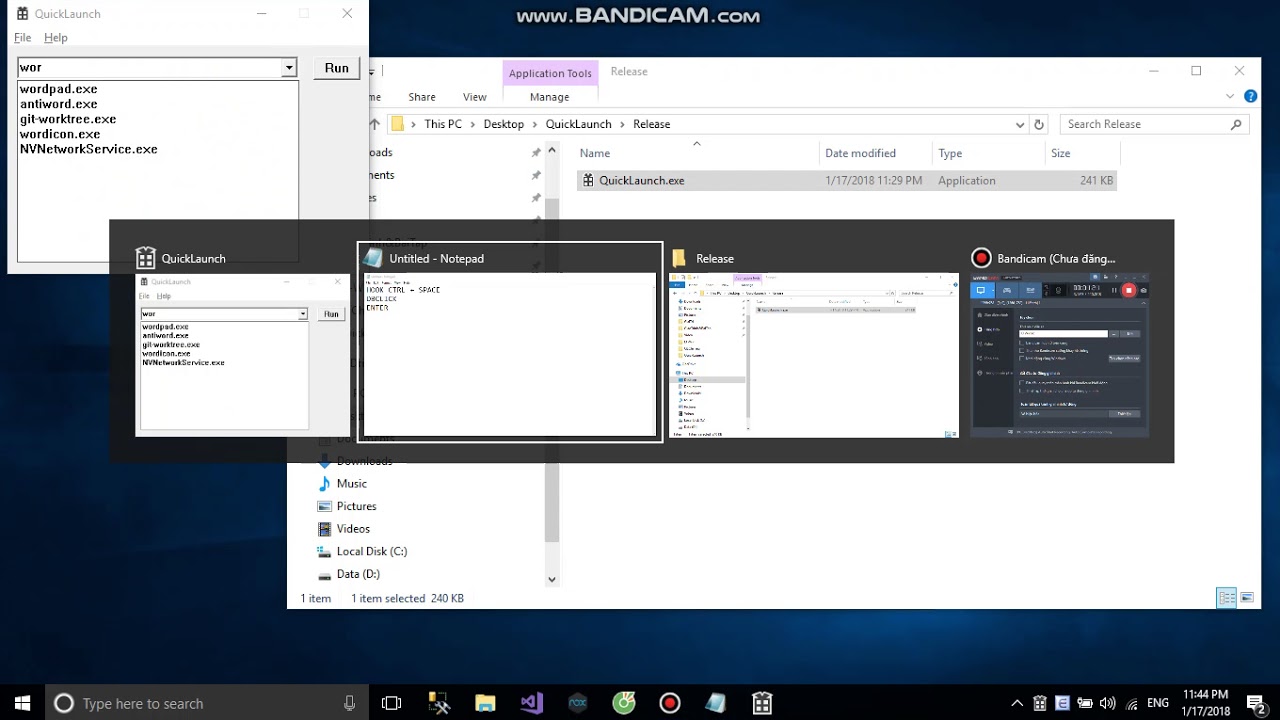This screenshot has width=1280, height=720.
Task: Open Task View from the taskbar
Action: click(392, 703)
